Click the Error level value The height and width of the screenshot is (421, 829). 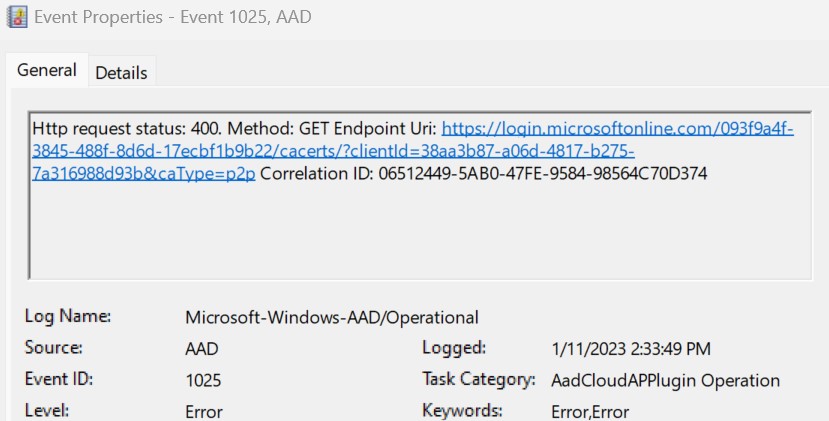(x=204, y=412)
